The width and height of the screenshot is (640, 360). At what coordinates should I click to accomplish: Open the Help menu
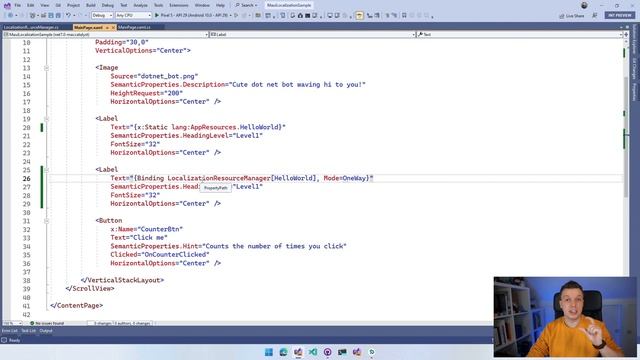click(x=220, y=5)
